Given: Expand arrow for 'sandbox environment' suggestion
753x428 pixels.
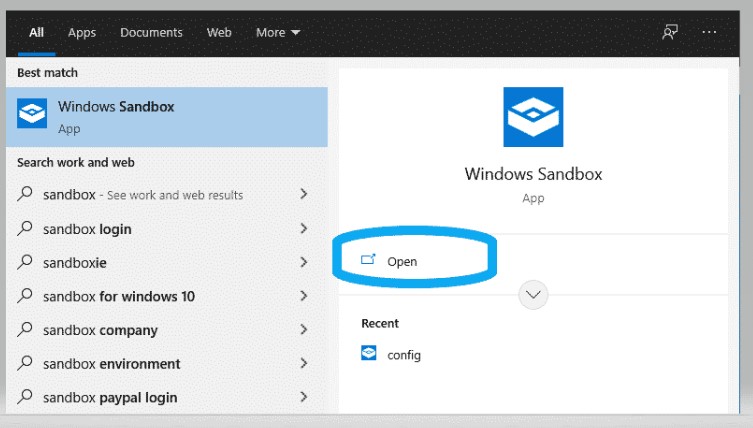Looking at the screenshot, I should point(304,363).
